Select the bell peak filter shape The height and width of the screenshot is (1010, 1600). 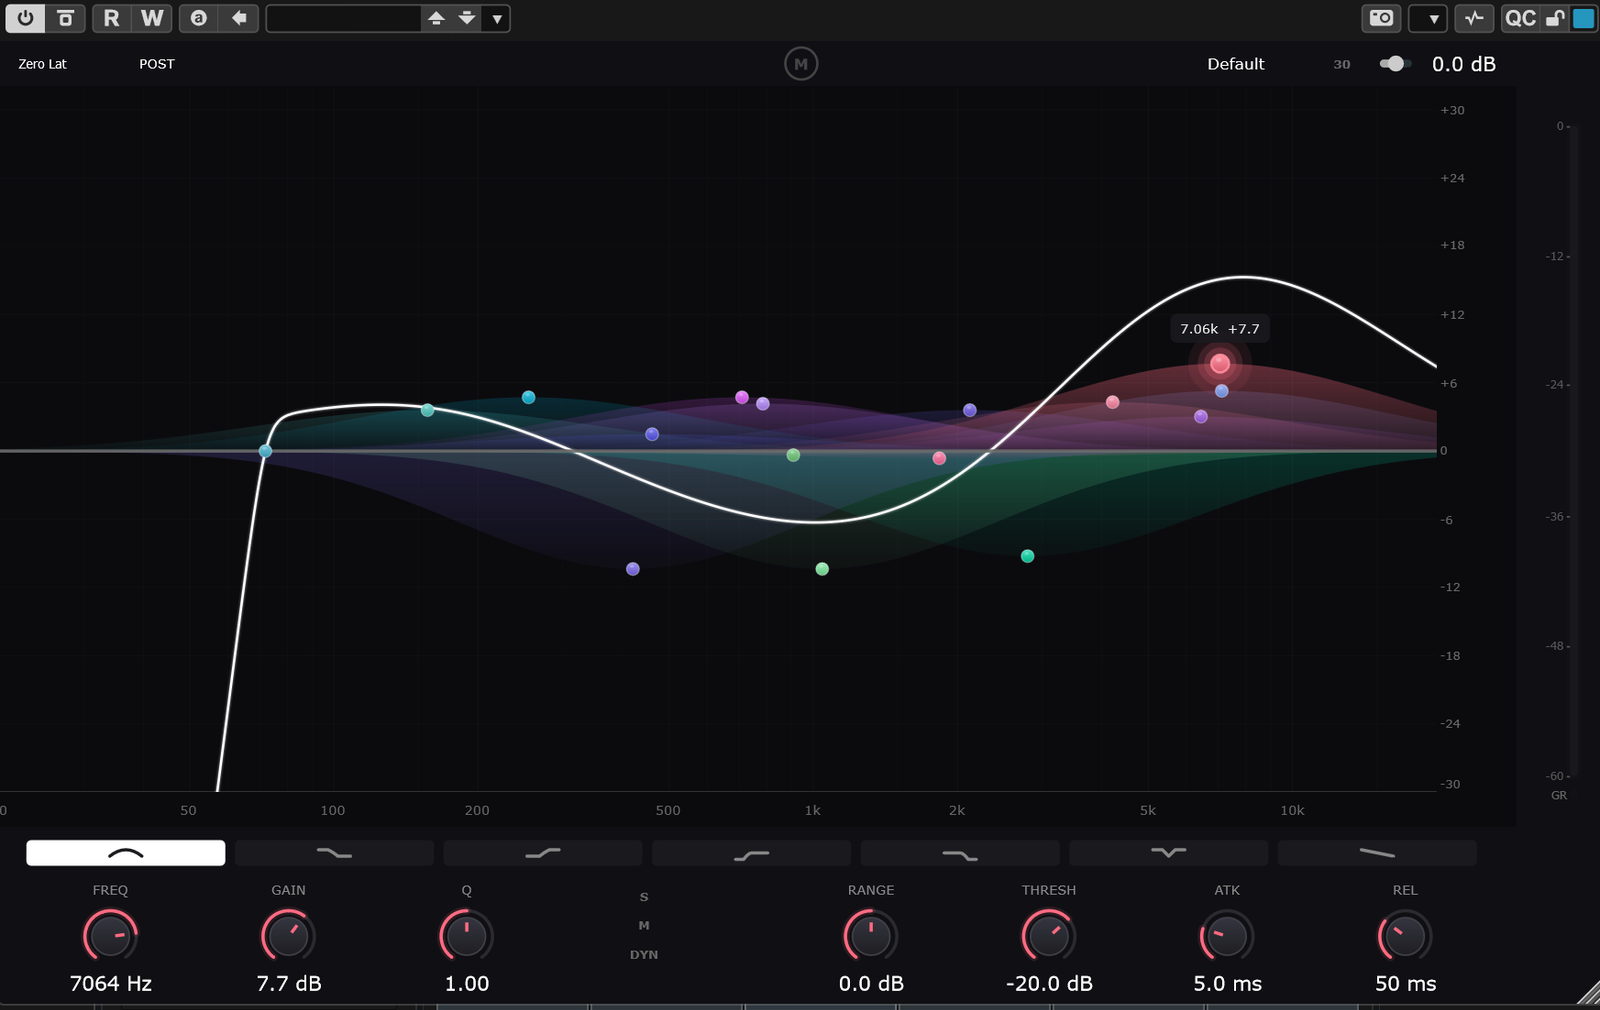point(126,853)
